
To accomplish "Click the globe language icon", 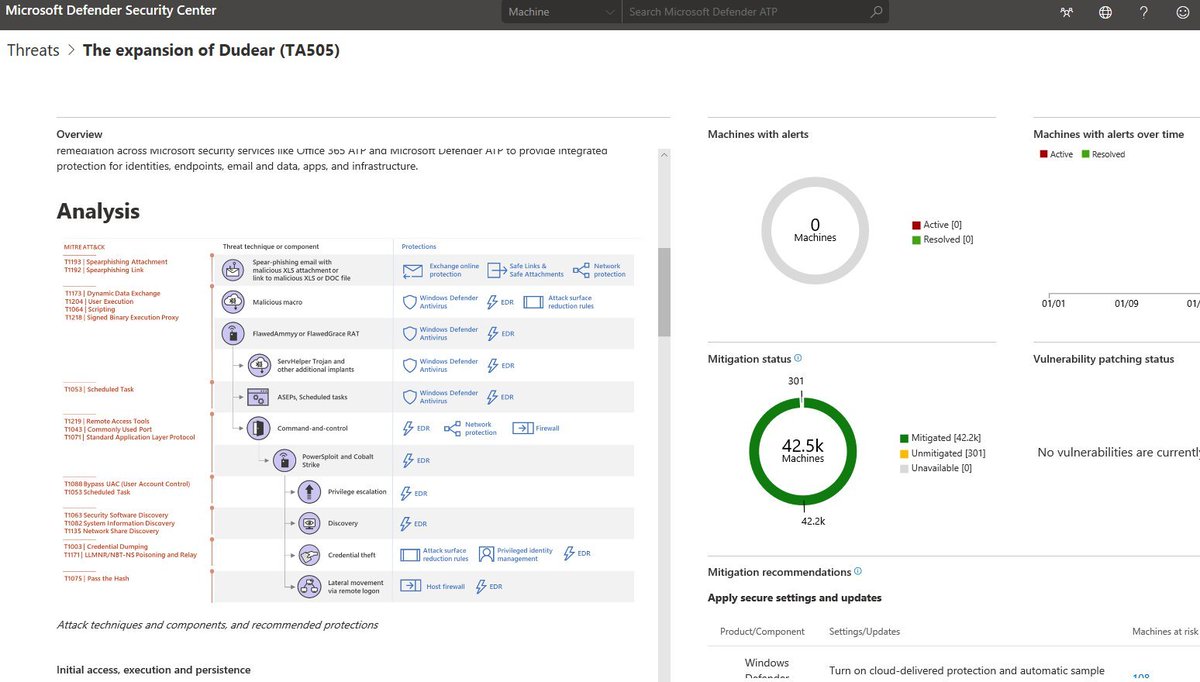I will pos(1105,12).
